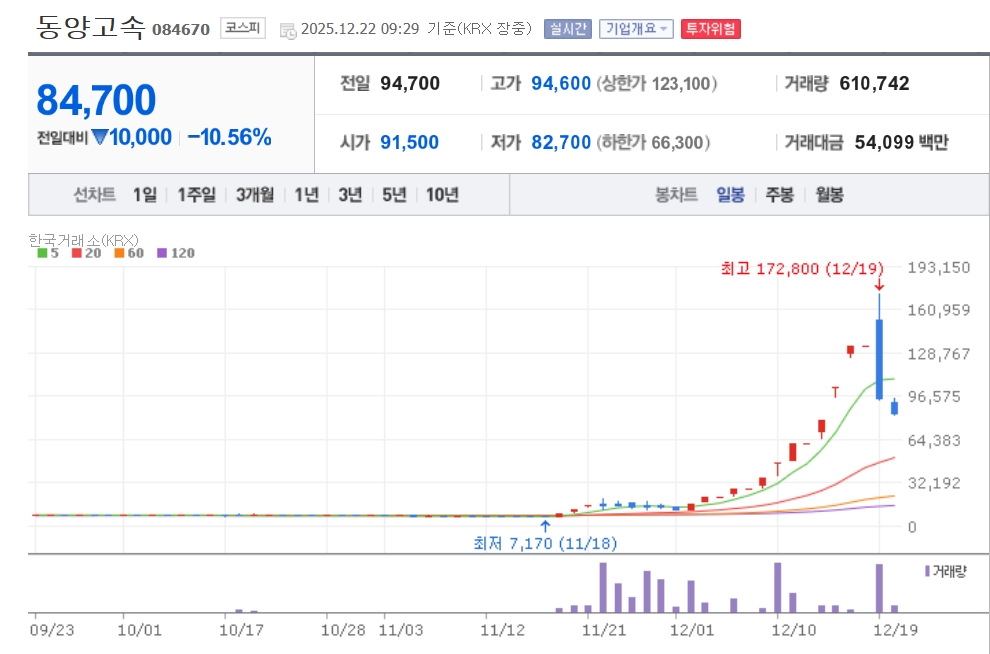This screenshot has width=990, height=654.
Task: Switch to the 월봉 monthly candle chart
Action: pyautogui.click(x=829, y=195)
